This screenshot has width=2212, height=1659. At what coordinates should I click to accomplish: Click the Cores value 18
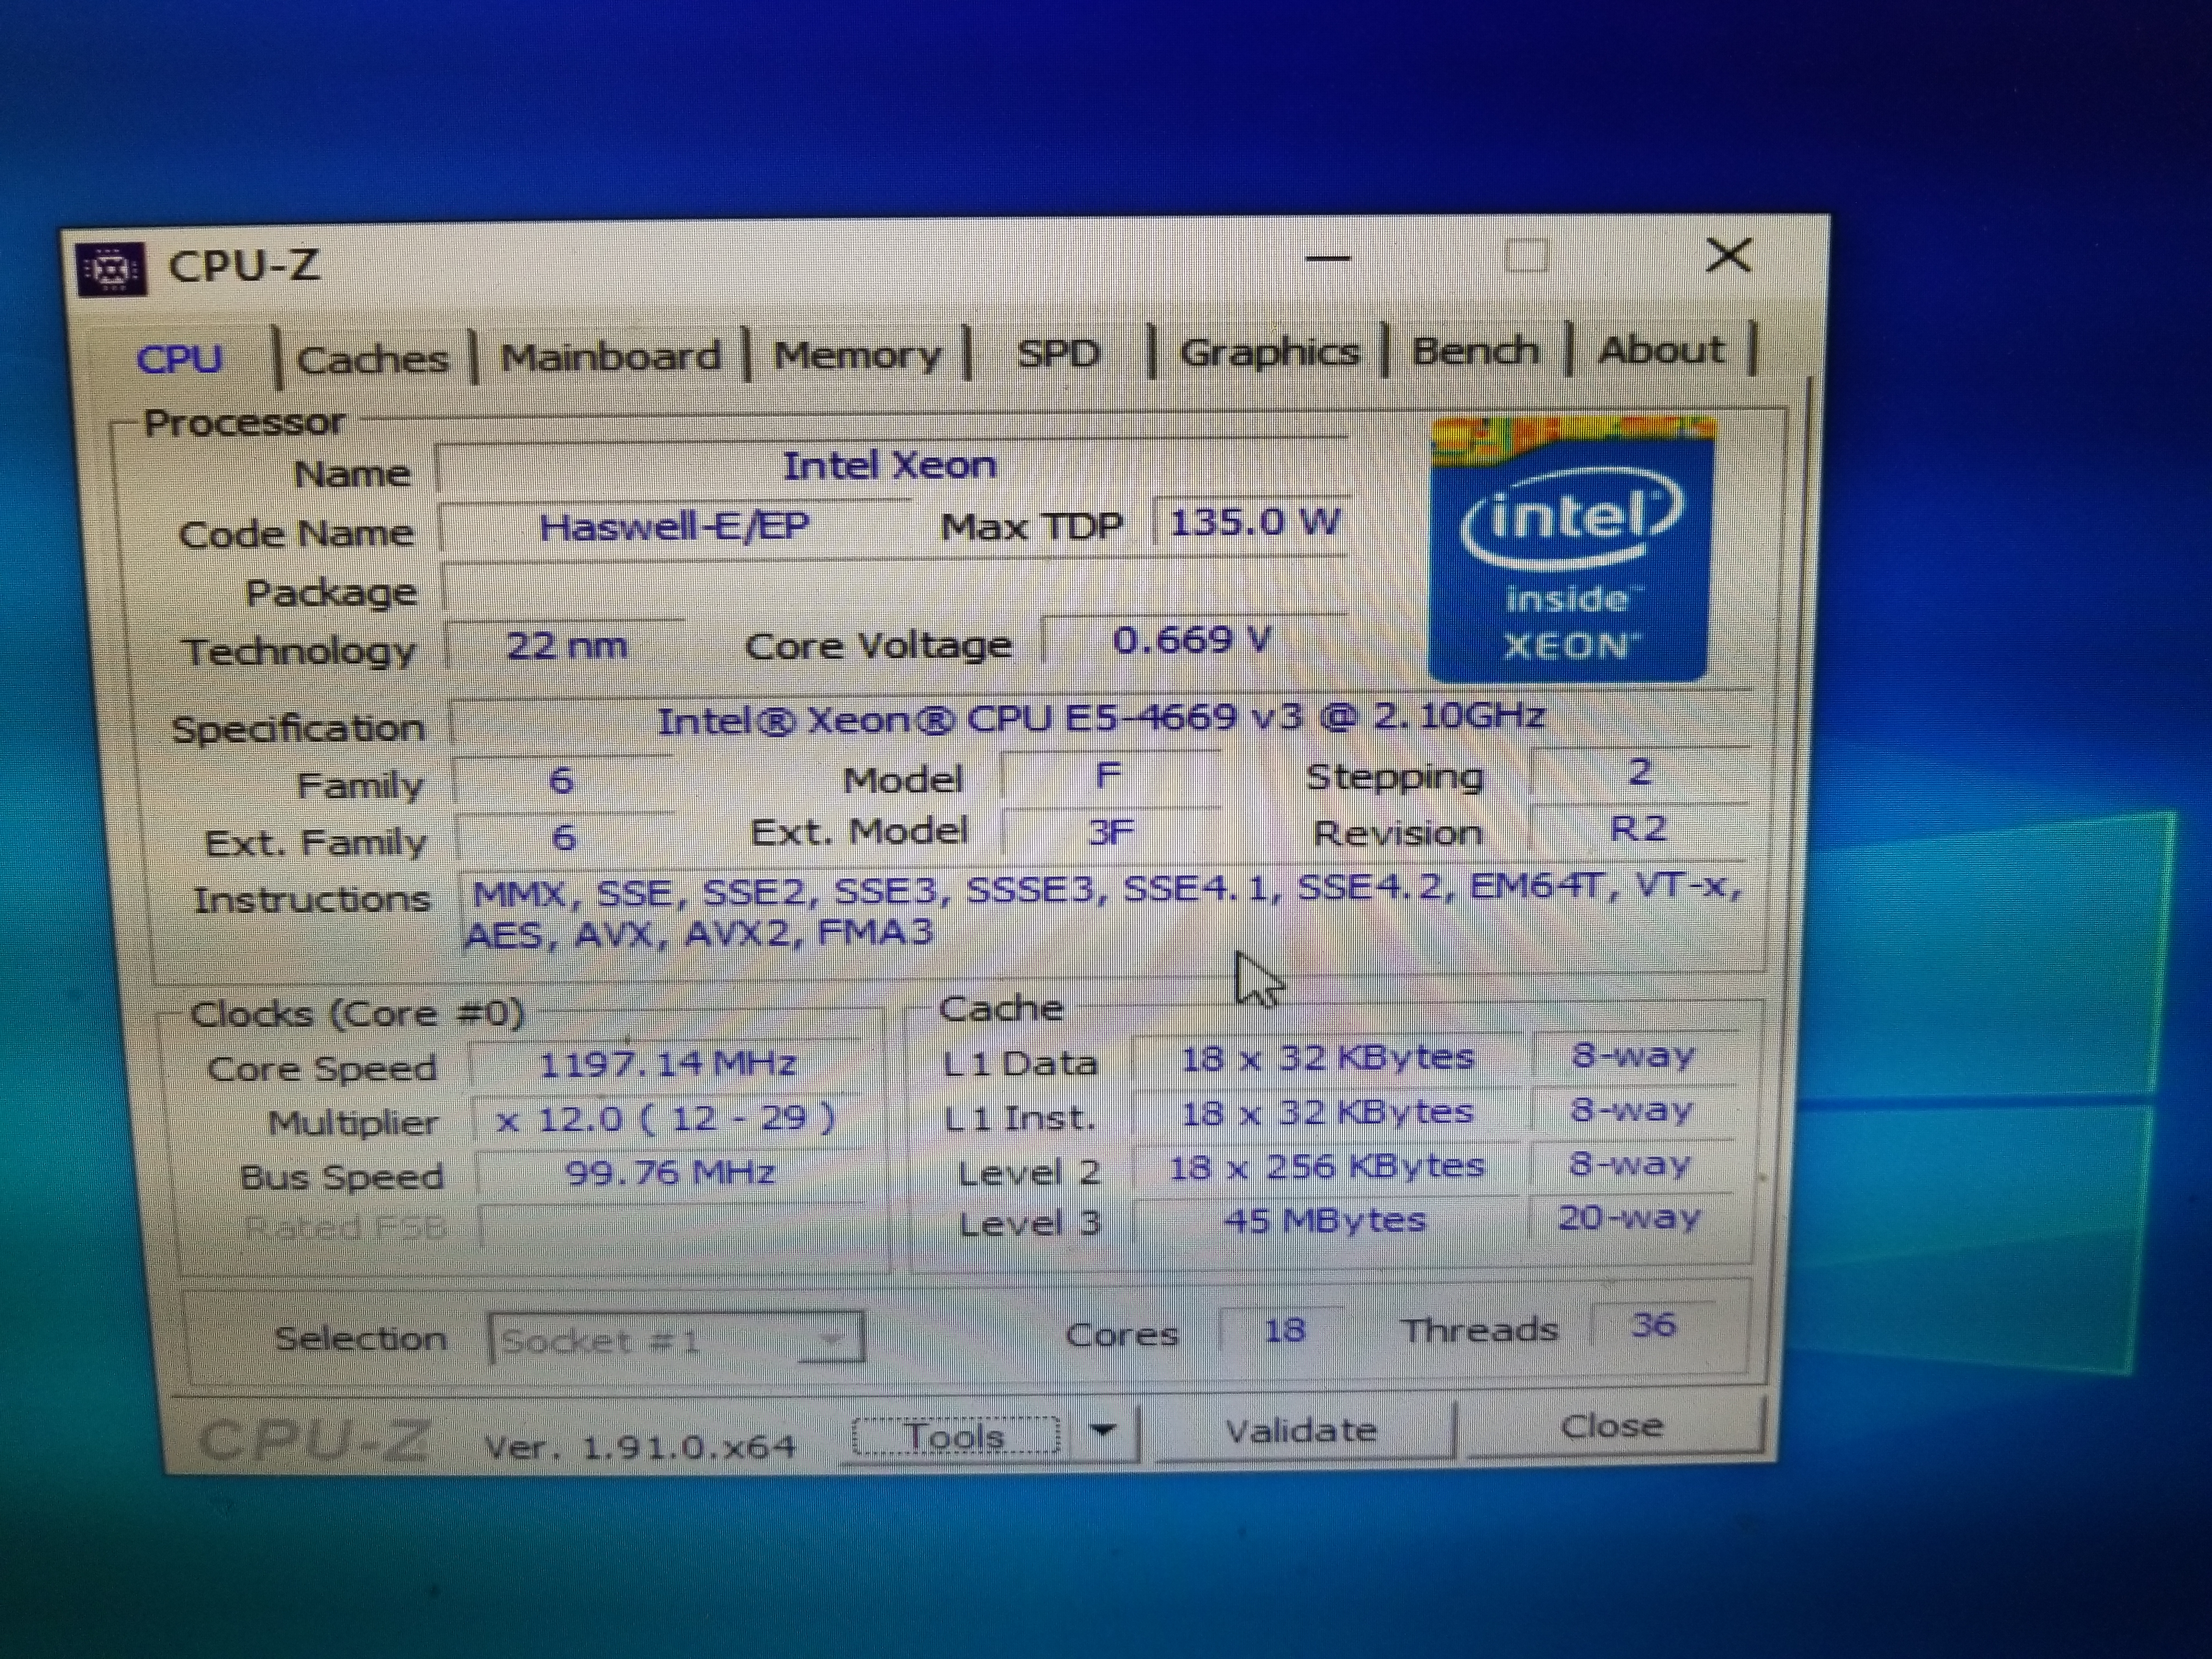point(1284,1330)
